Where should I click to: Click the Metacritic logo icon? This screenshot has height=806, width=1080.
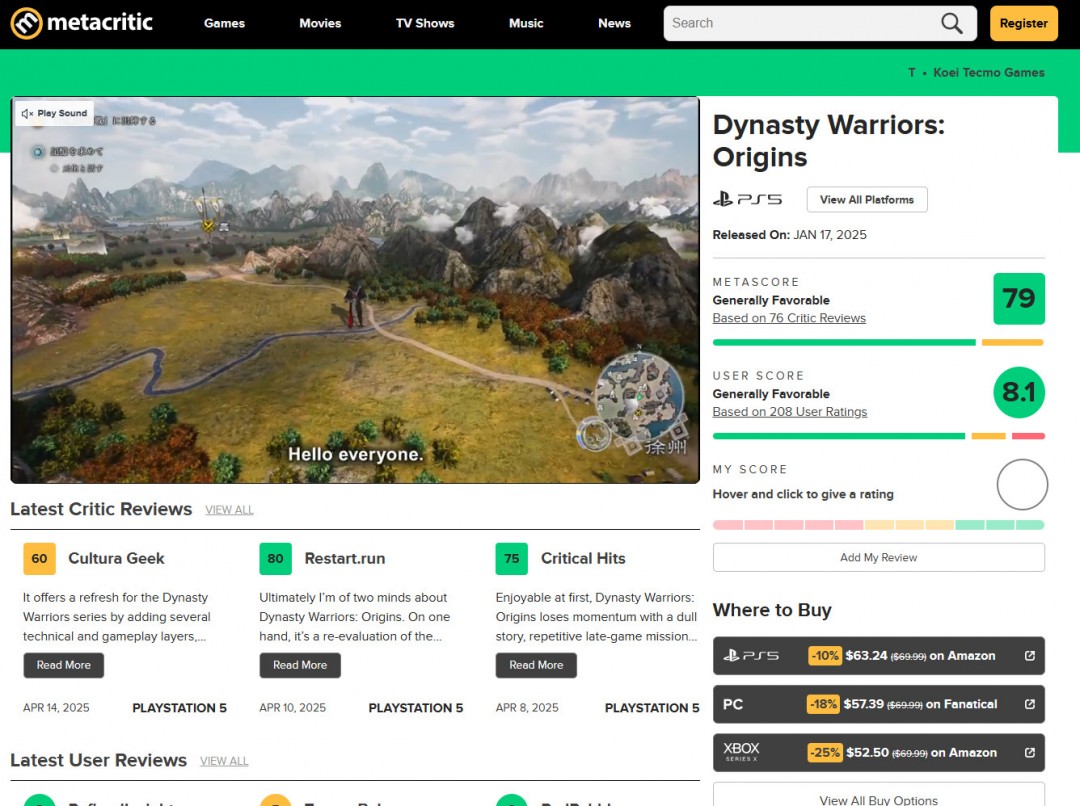point(26,23)
